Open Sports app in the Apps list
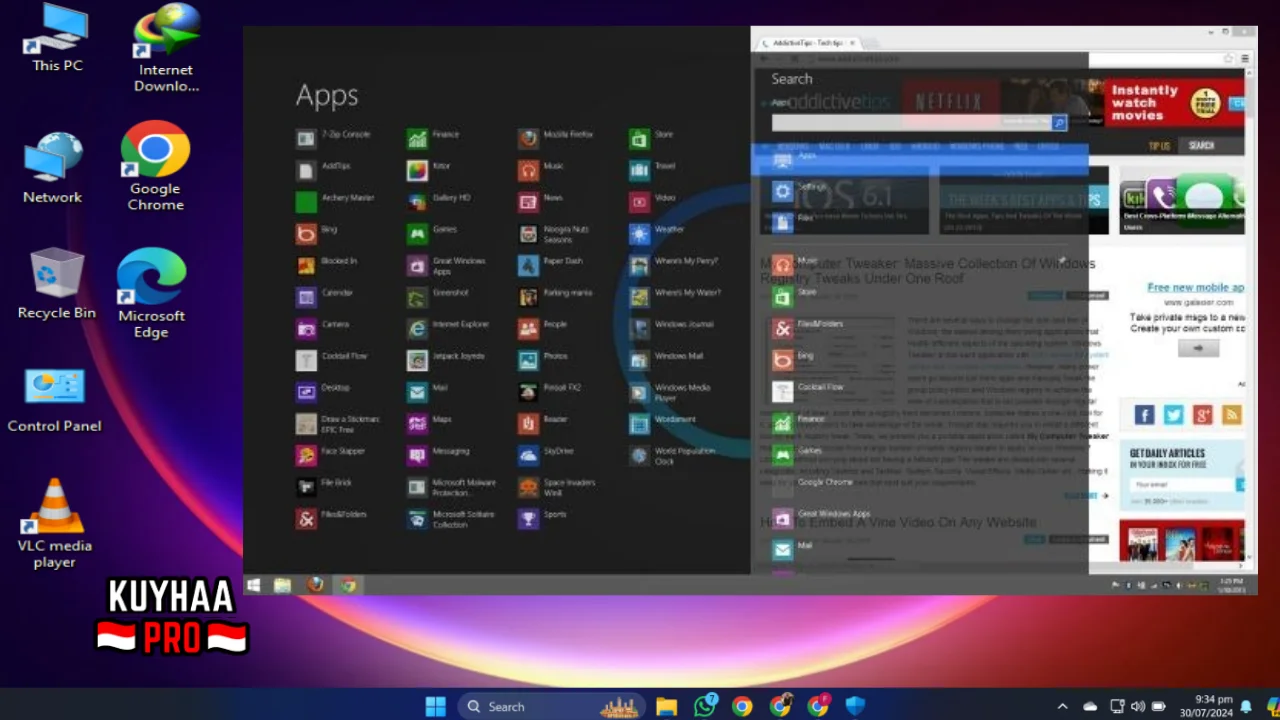 click(543, 516)
